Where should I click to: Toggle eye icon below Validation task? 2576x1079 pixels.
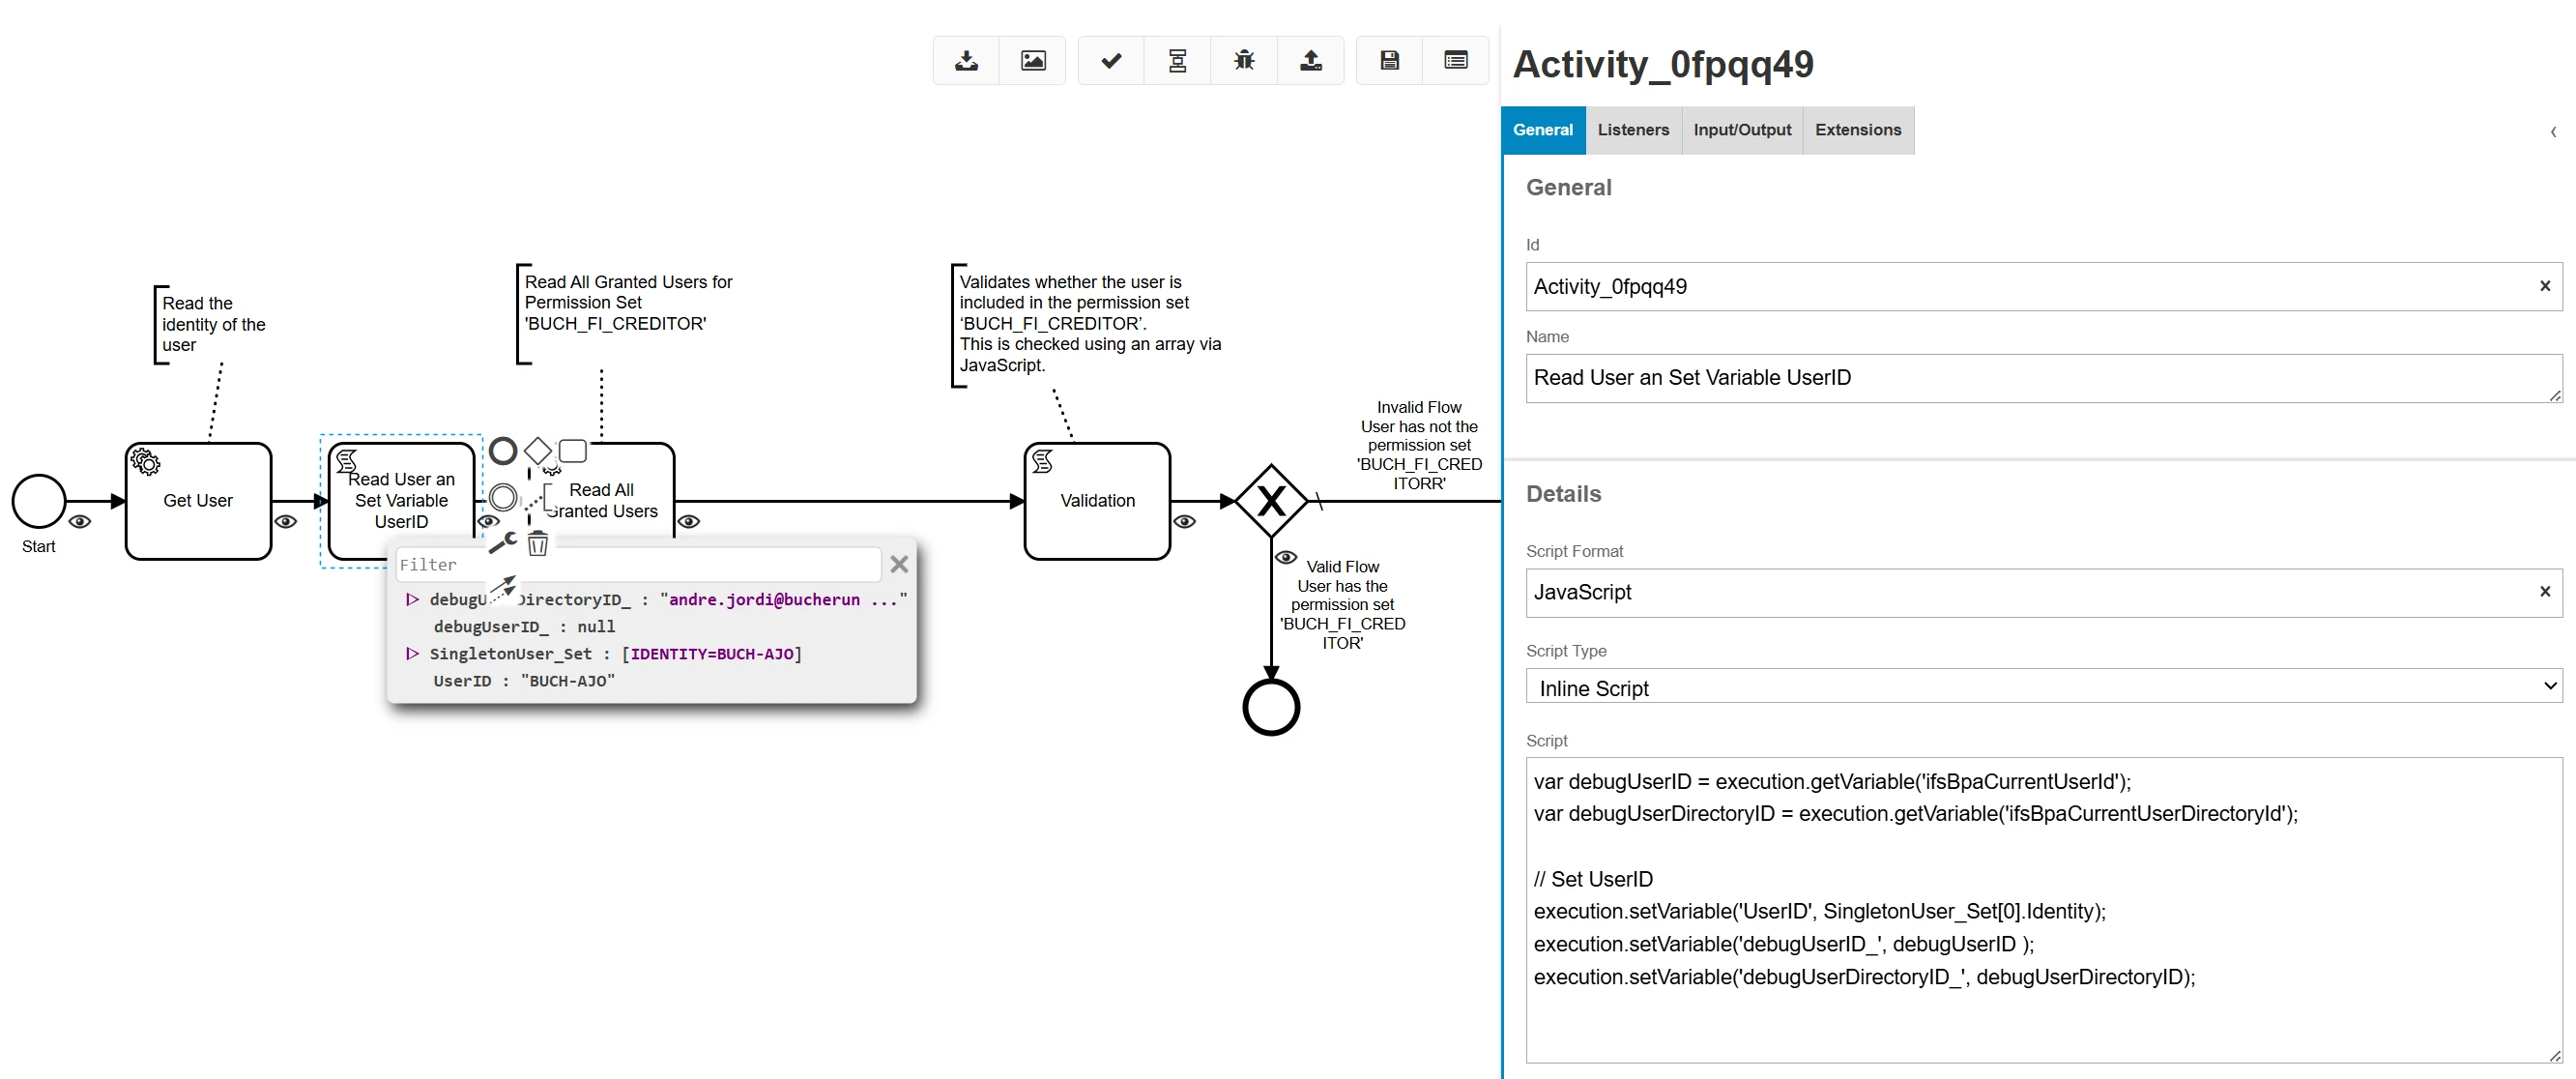1185,522
